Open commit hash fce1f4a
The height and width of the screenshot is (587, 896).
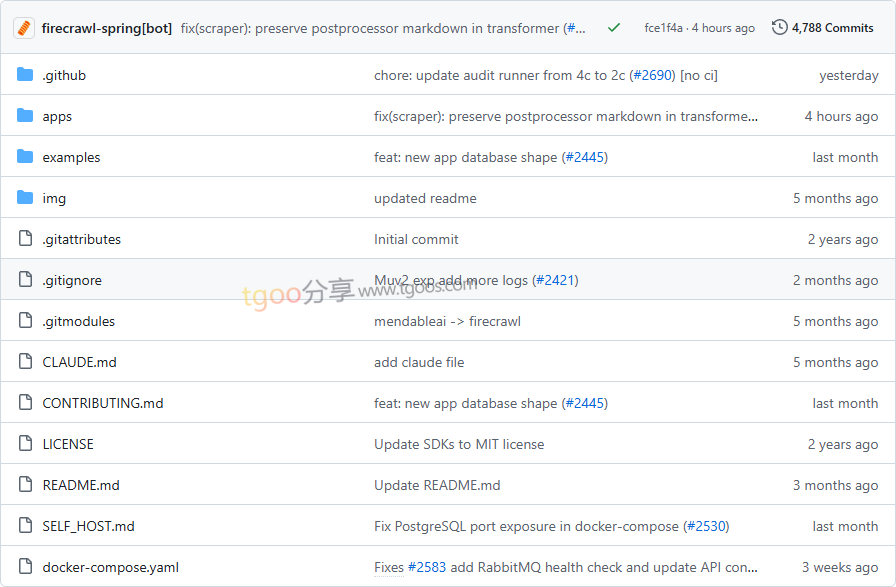[x=663, y=28]
